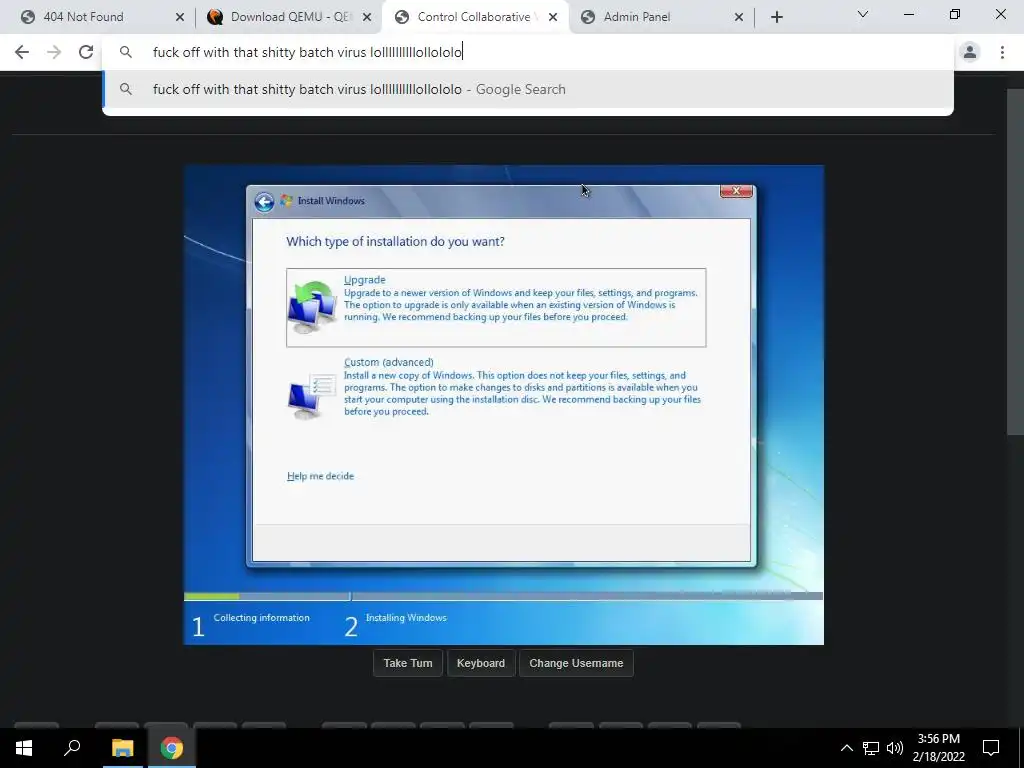This screenshot has height=768, width=1024.
Task: Open the on-screen Keyboard button
Action: pos(481,663)
